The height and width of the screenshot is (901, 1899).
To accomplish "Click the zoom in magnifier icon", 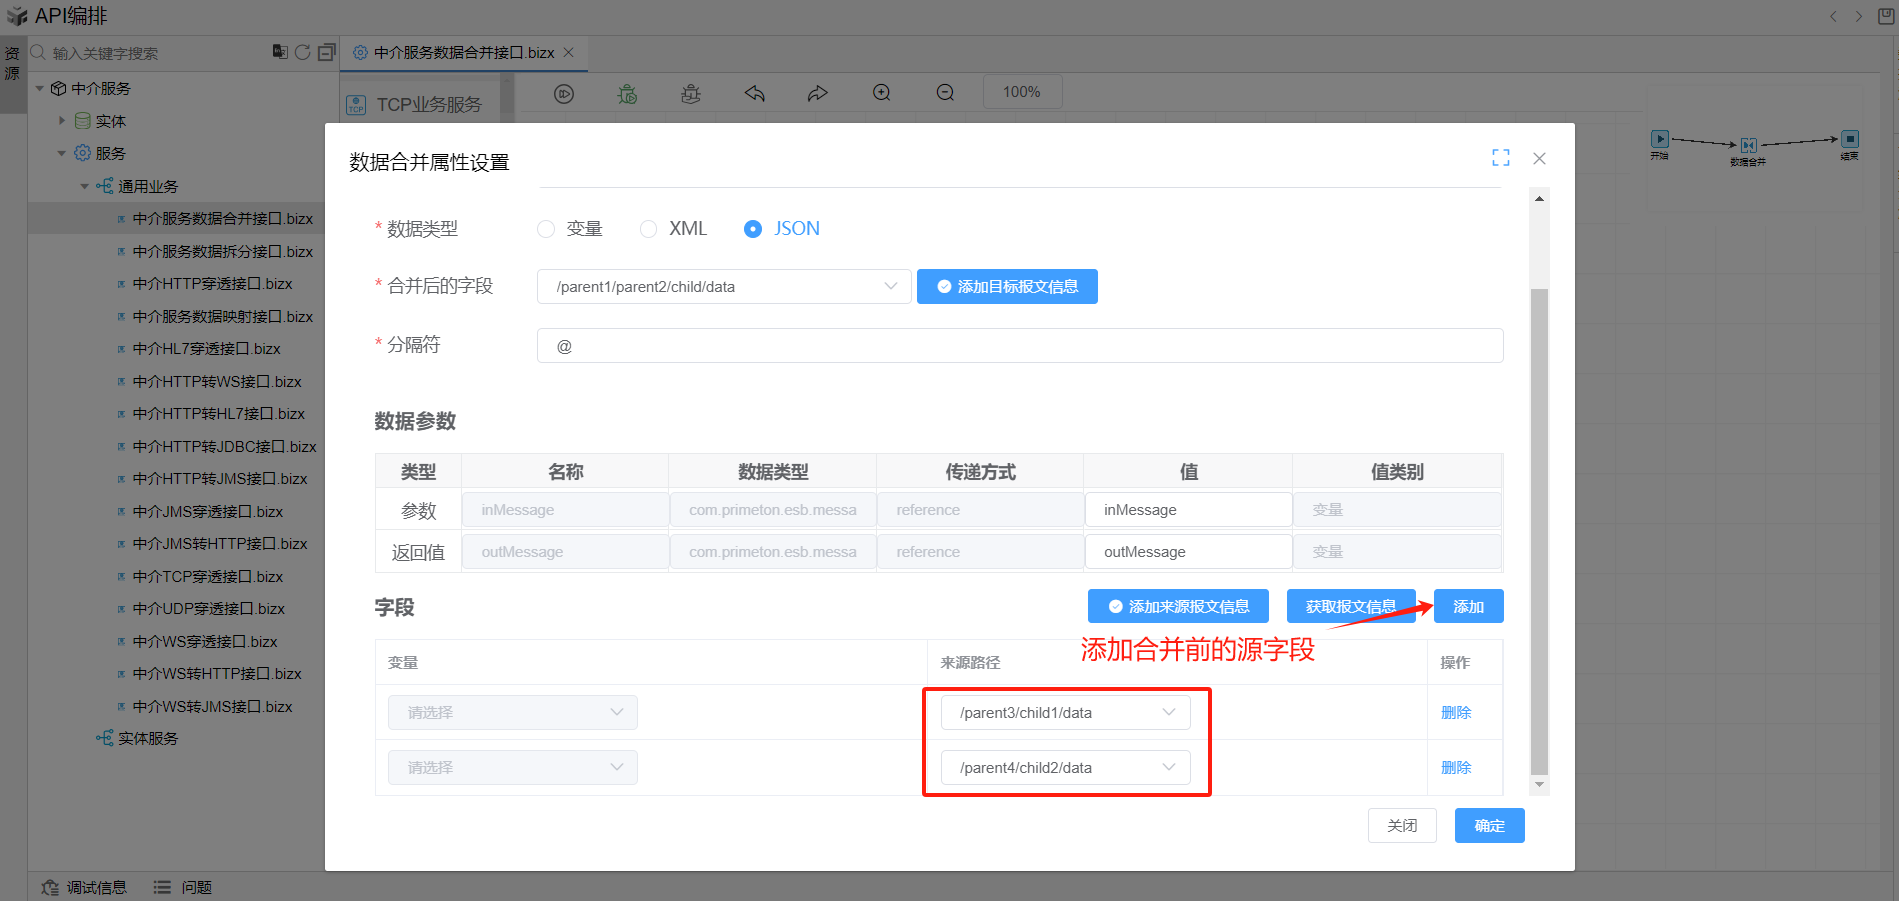I will coord(881,93).
